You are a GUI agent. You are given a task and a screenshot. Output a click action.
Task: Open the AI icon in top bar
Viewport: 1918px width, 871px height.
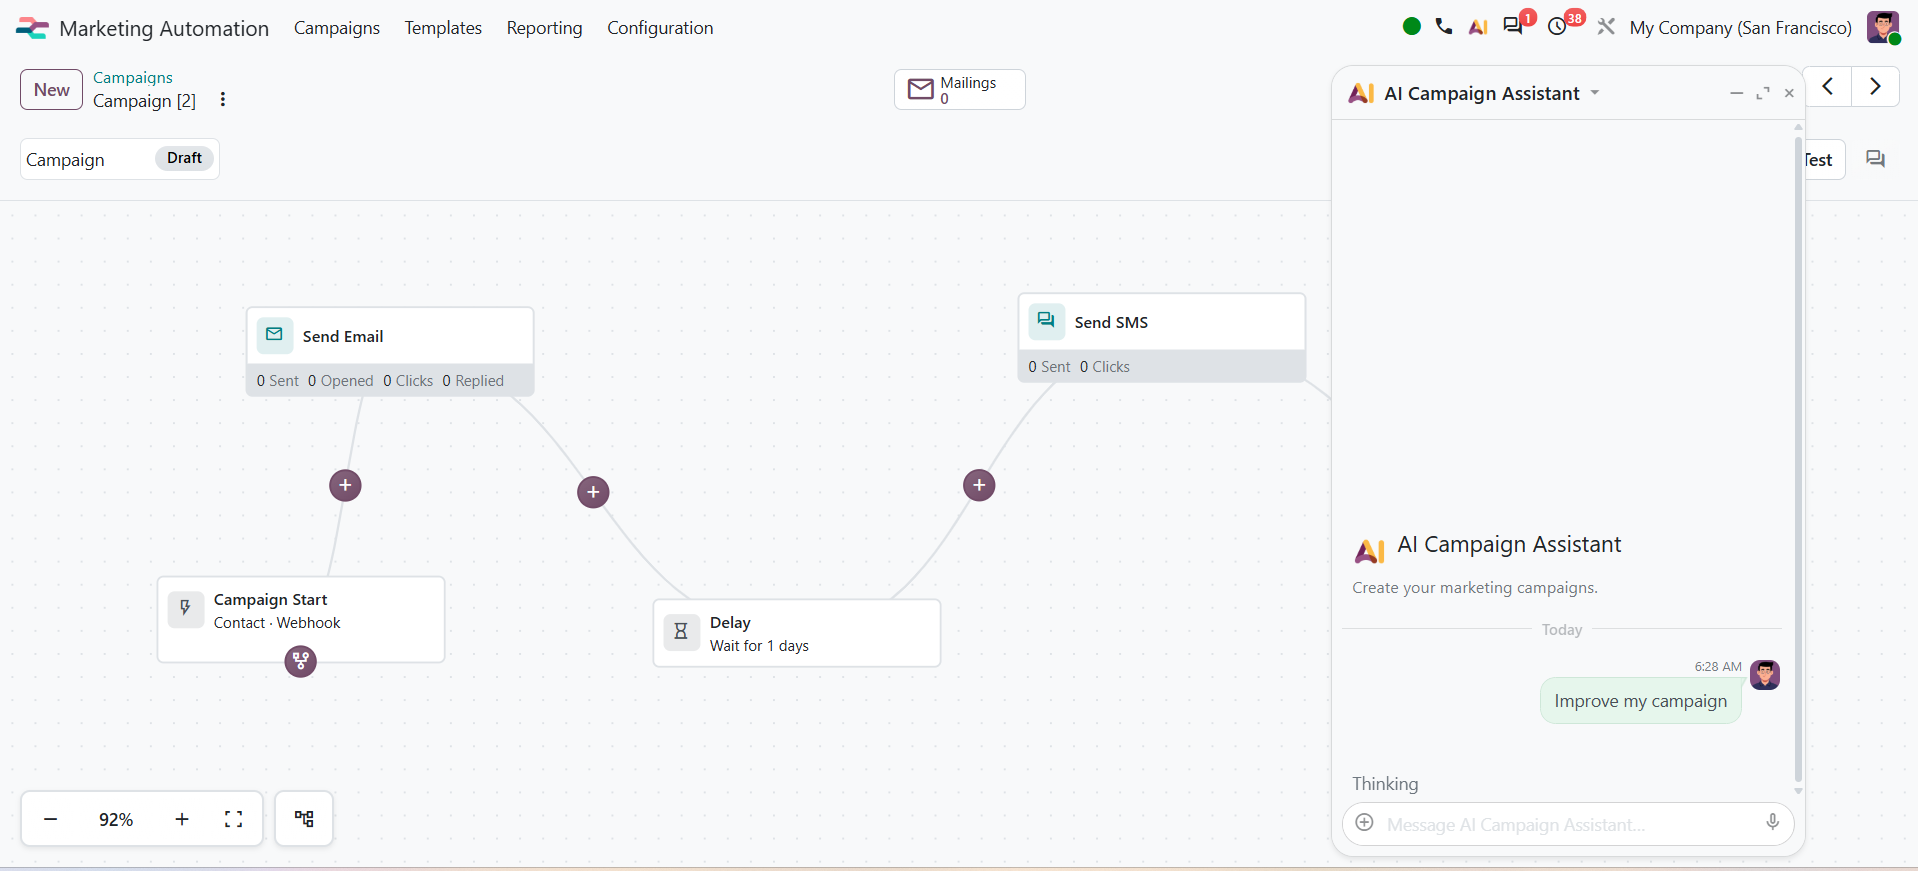click(x=1478, y=27)
